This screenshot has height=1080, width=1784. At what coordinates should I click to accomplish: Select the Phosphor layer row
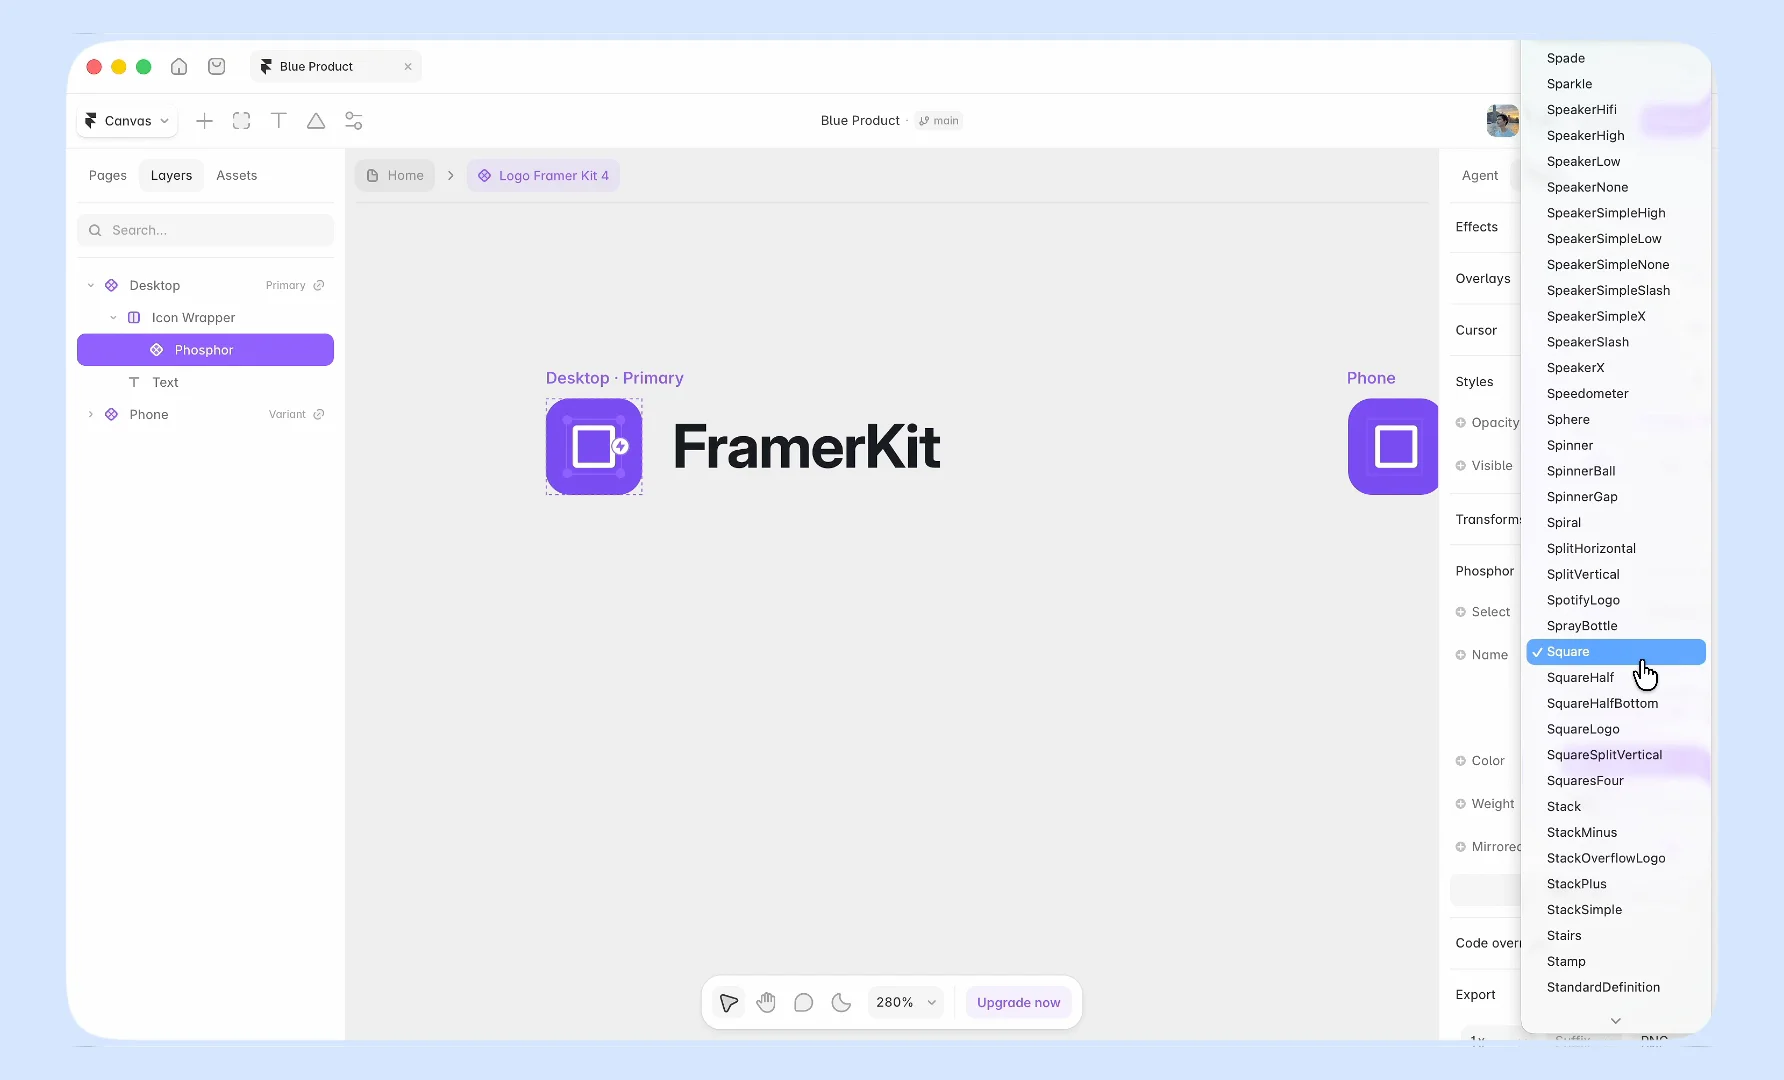click(205, 350)
